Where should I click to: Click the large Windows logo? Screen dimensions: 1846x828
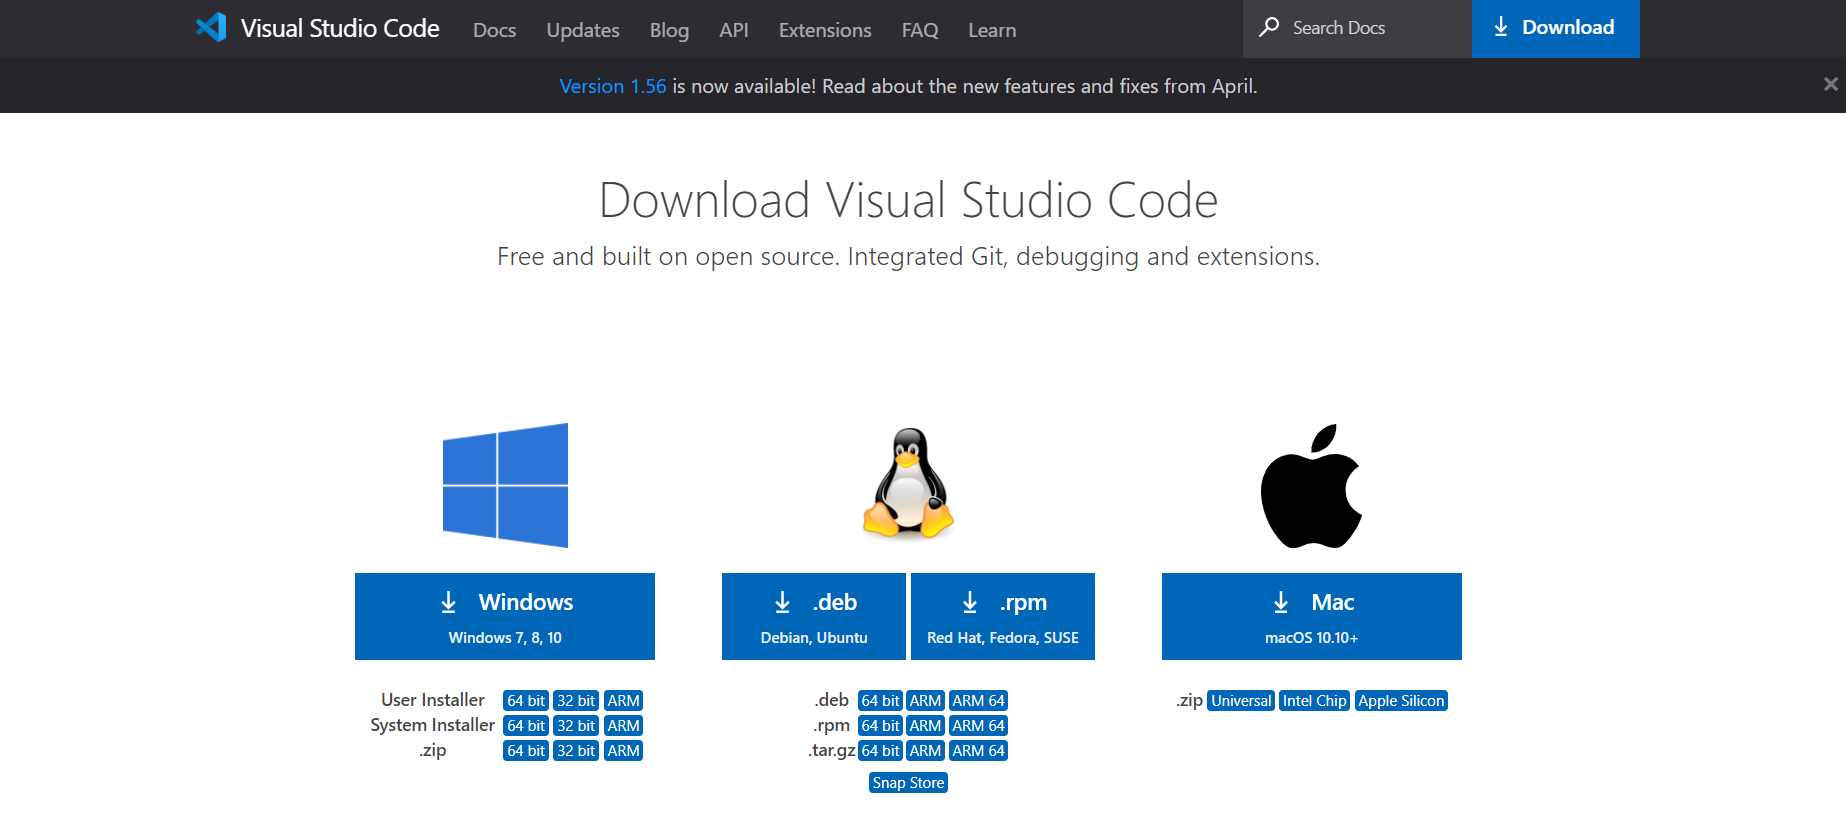pos(505,485)
